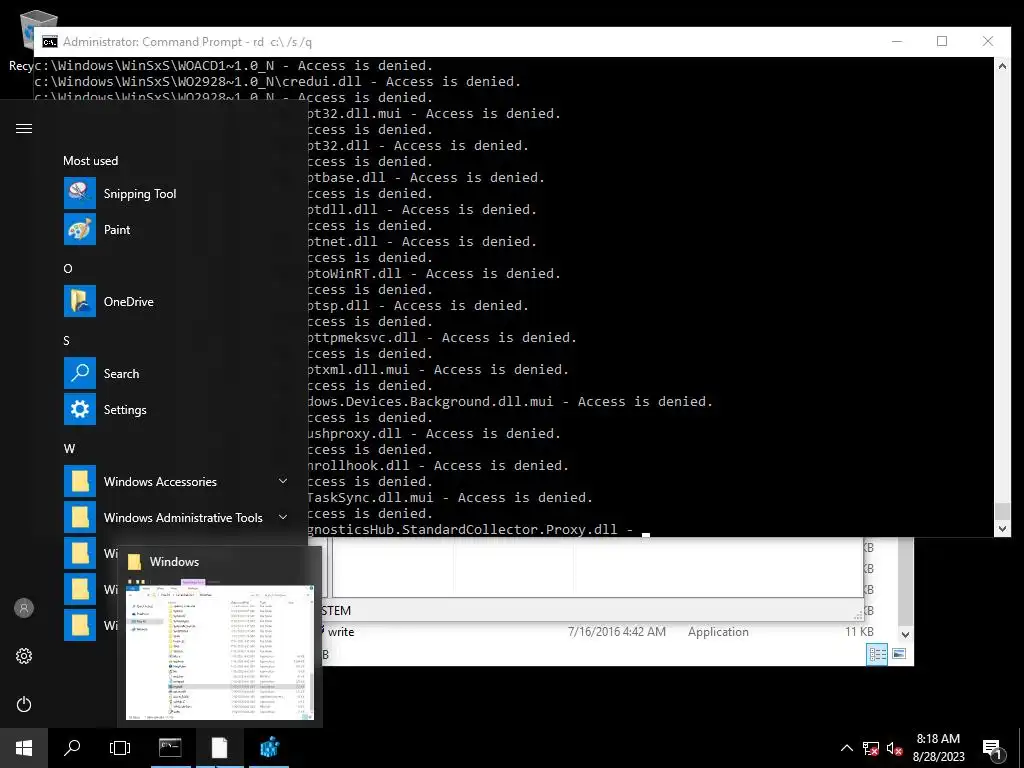
Task: Expand the Windows Accessories folder
Action: pos(283,481)
